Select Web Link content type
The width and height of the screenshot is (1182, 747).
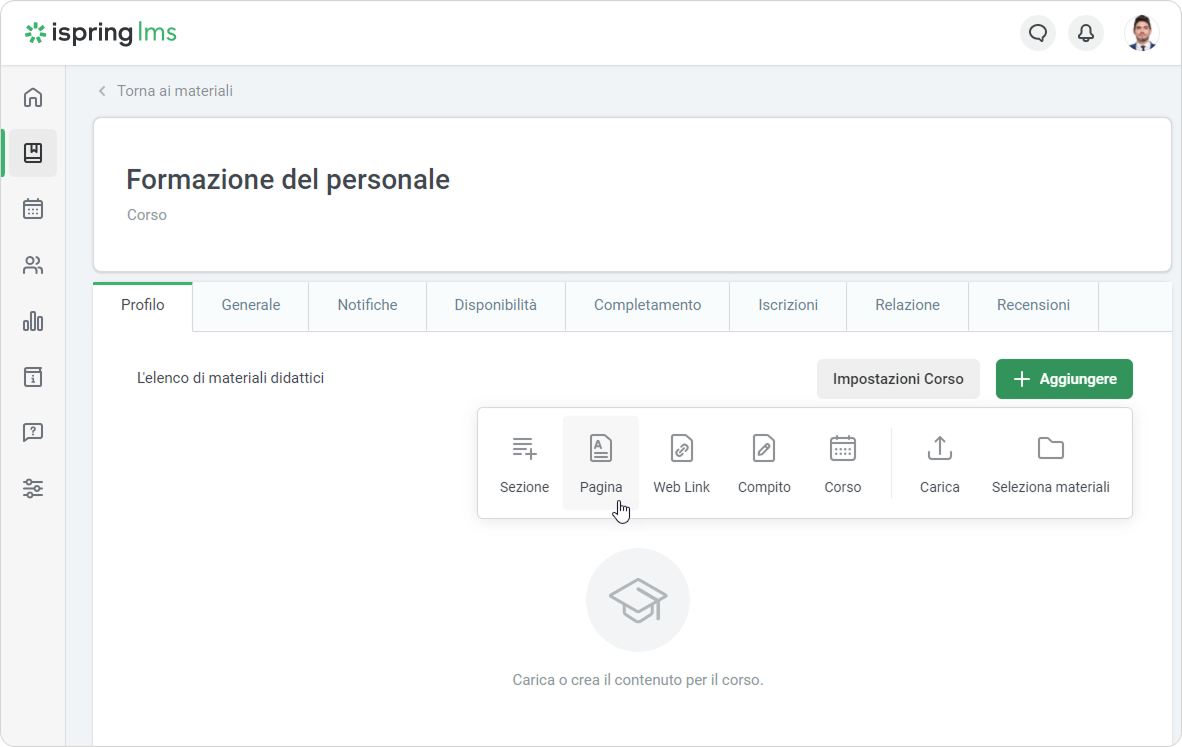[681, 463]
